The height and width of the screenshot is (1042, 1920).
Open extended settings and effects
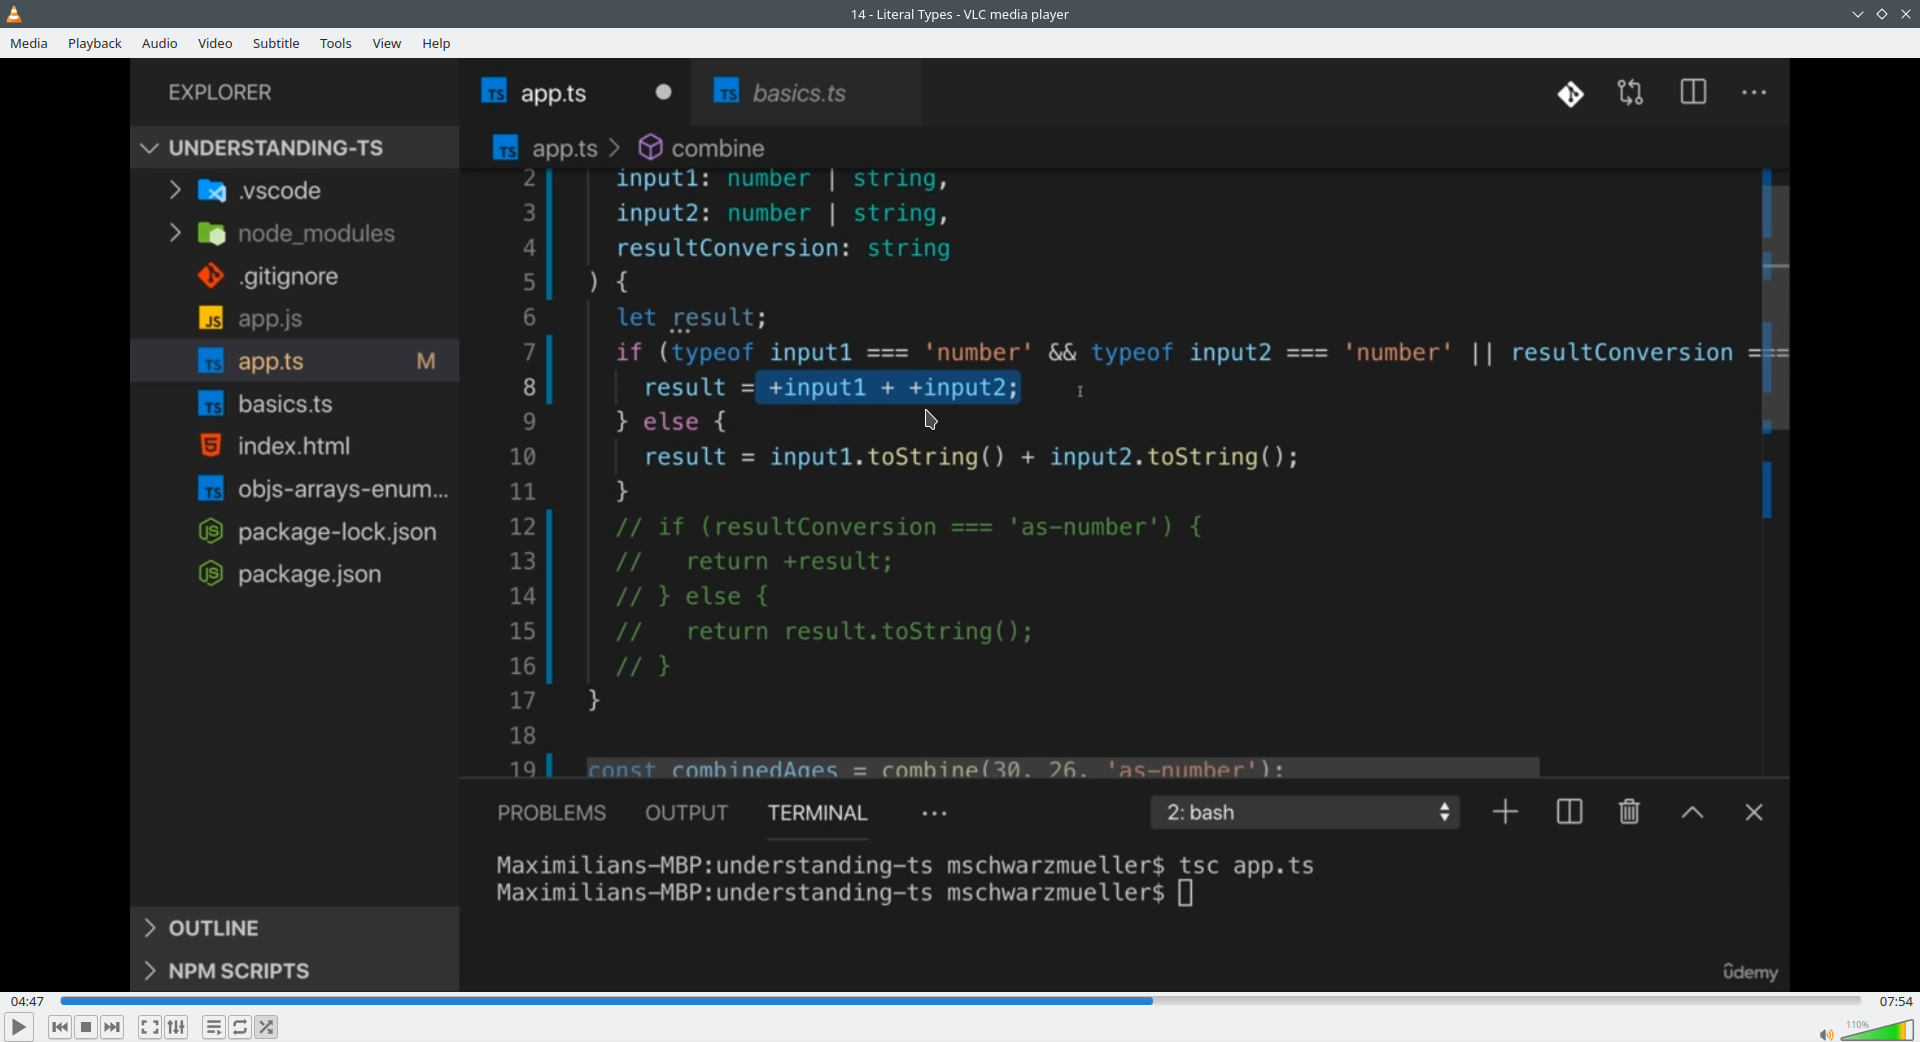(x=177, y=1027)
